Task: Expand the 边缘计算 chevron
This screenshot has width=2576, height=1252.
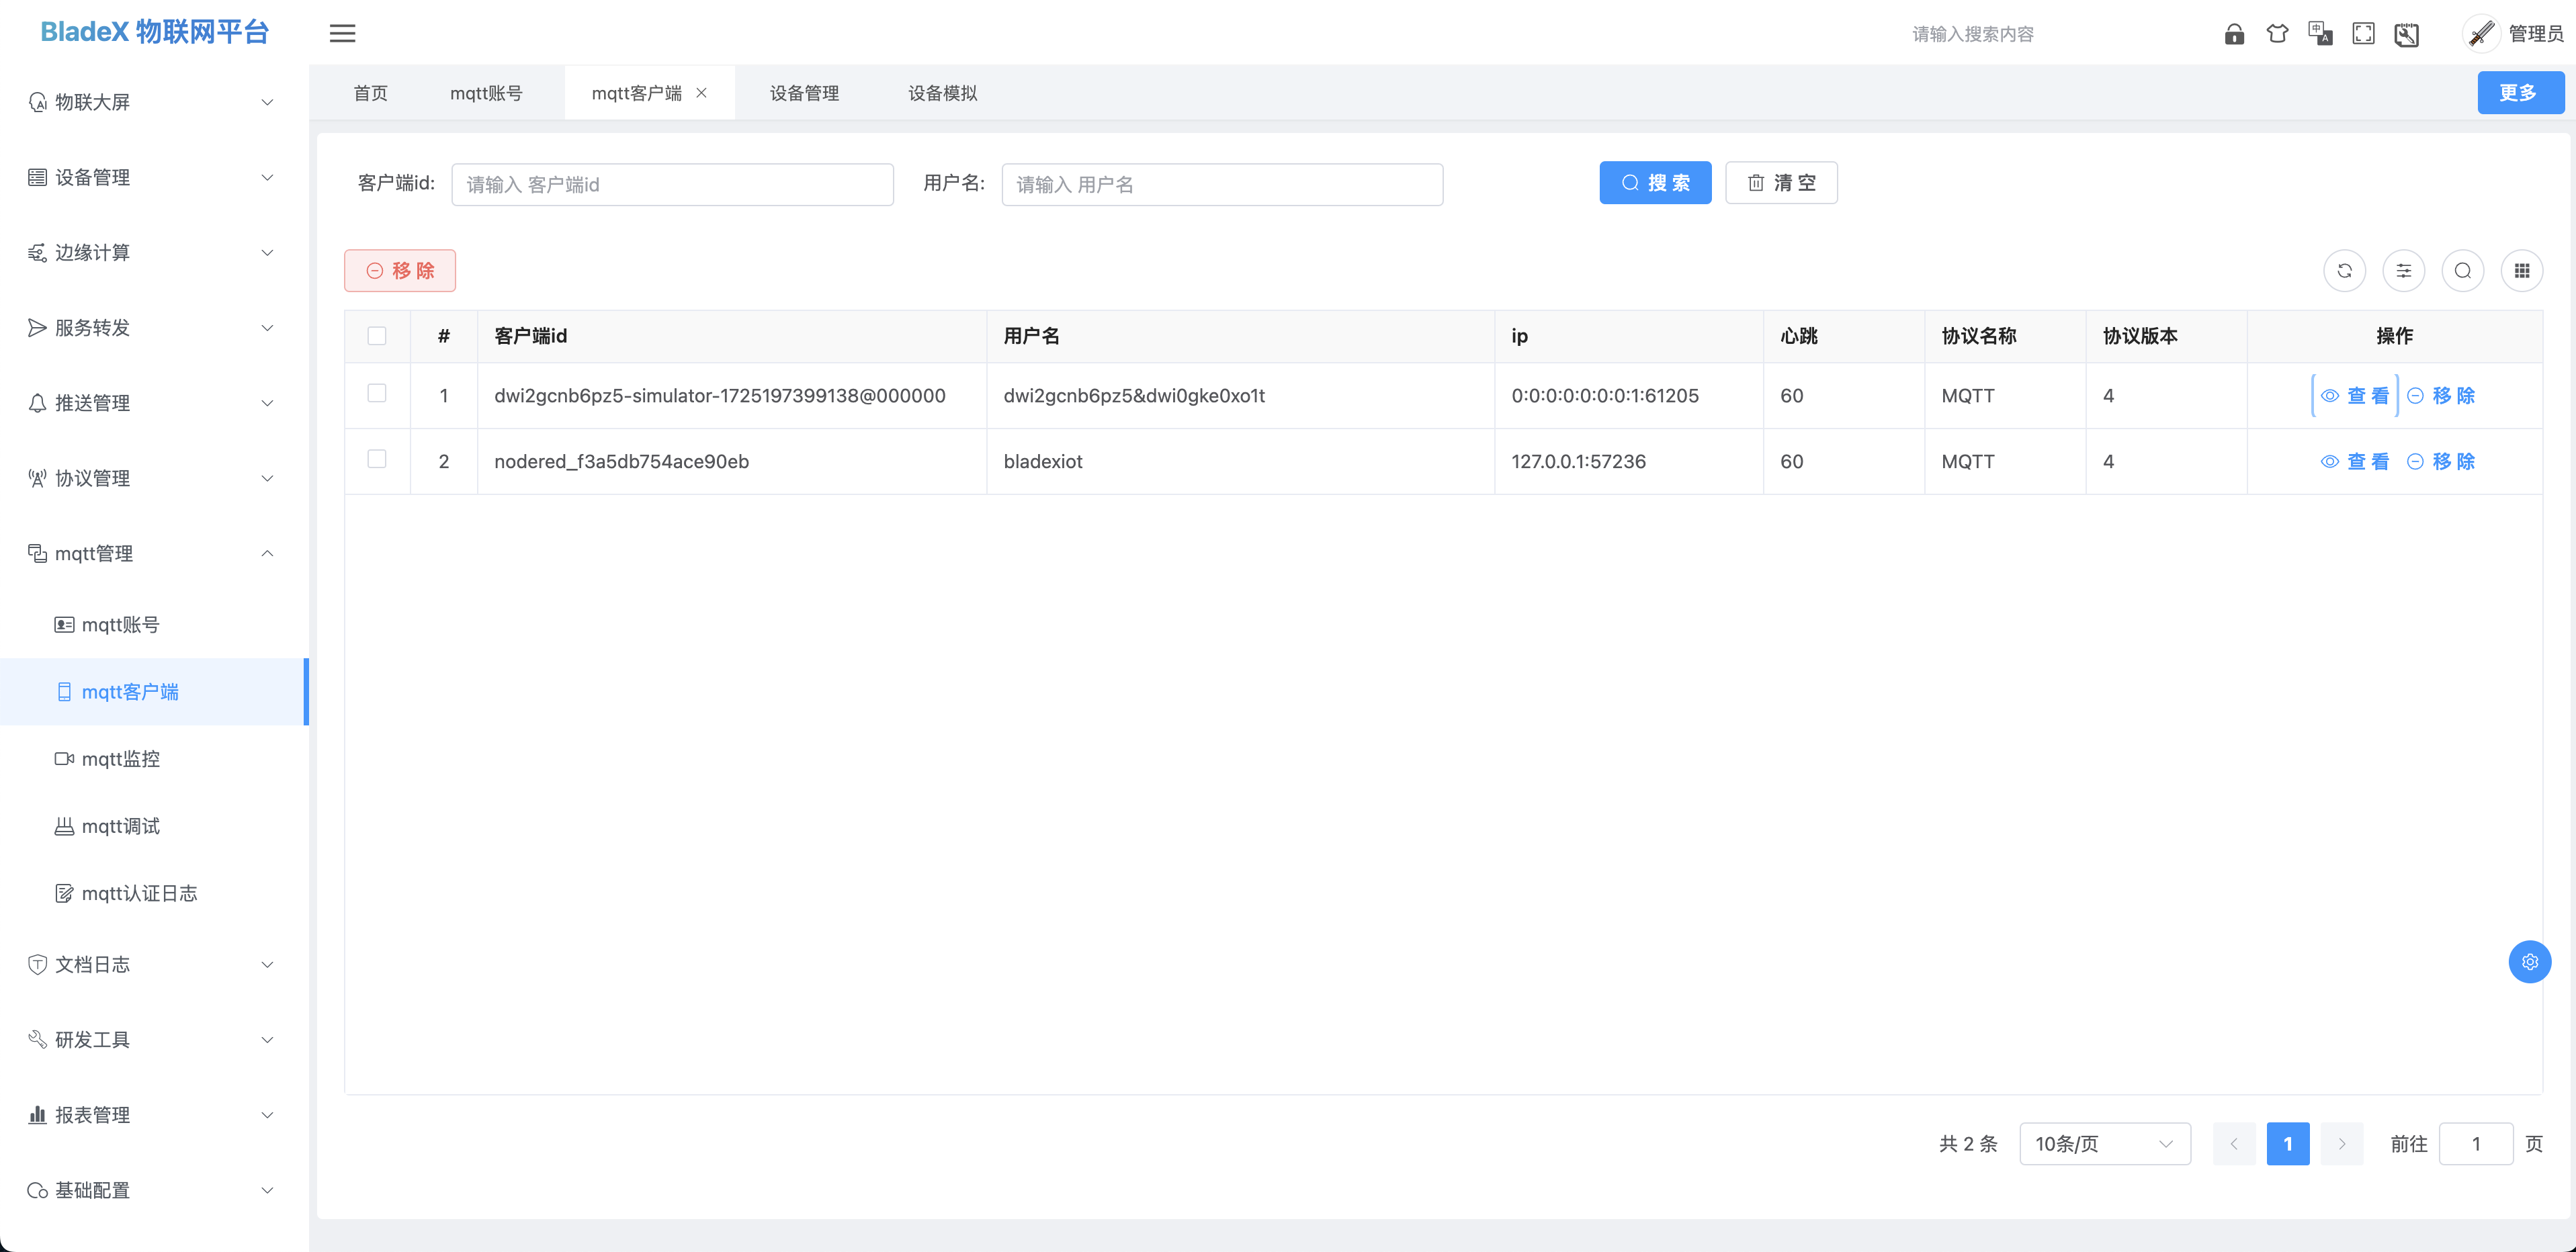Action: pyautogui.click(x=267, y=252)
